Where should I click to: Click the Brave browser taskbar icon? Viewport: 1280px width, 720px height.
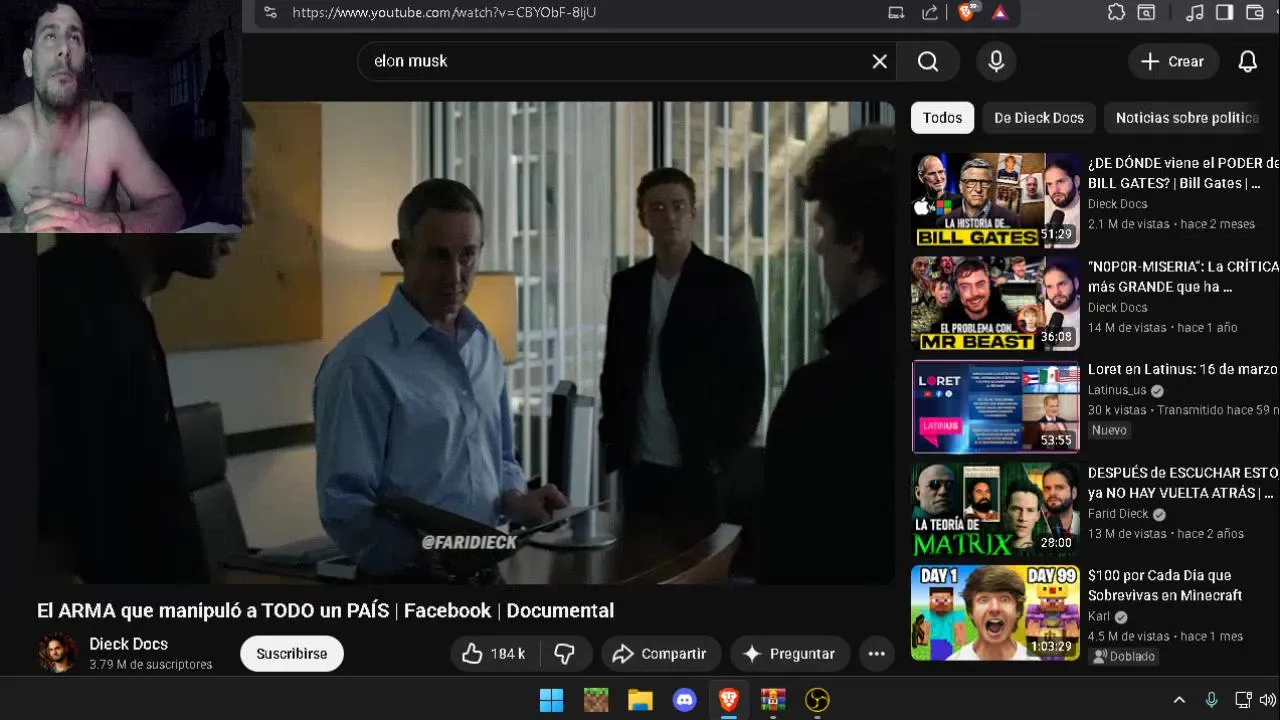[729, 700]
